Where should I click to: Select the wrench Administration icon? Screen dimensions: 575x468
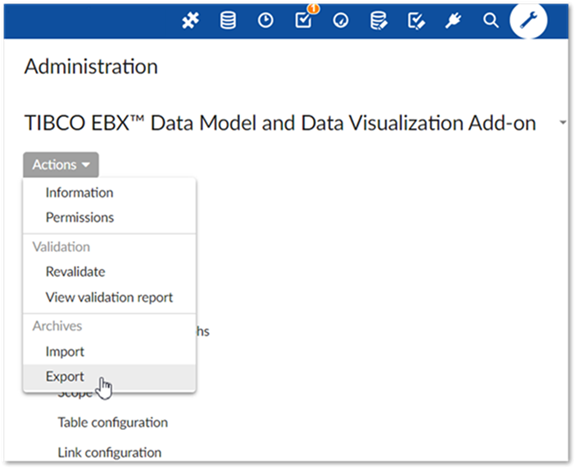pyautogui.click(x=528, y=20)
